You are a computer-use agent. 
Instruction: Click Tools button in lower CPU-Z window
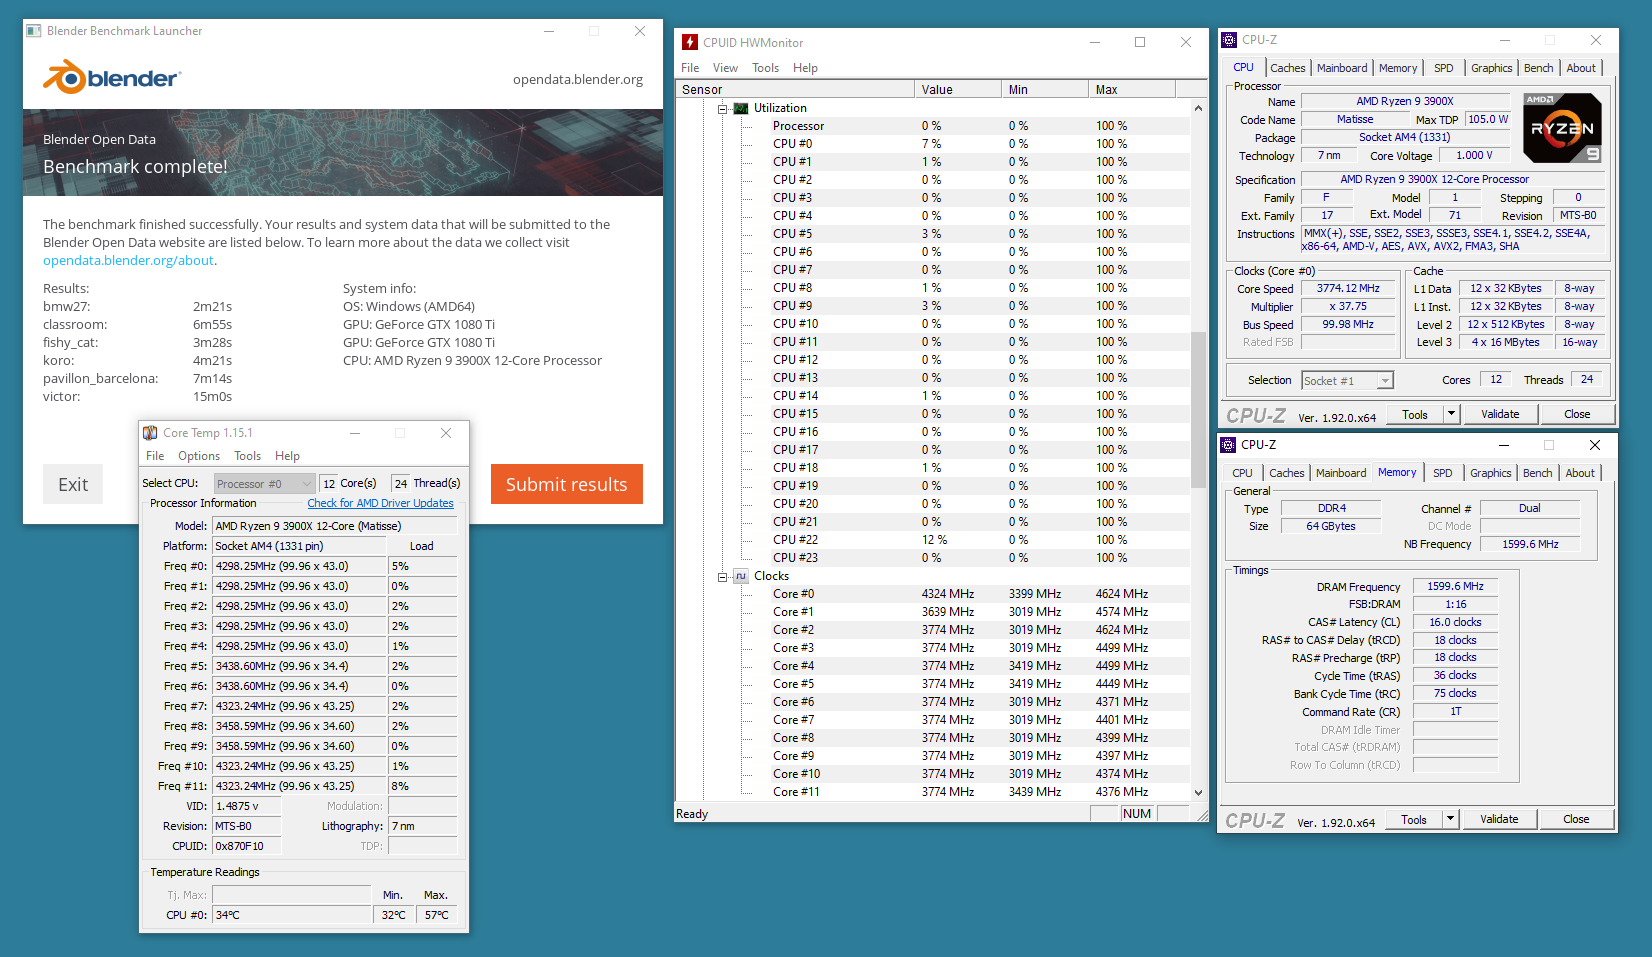click(1414, 819)
